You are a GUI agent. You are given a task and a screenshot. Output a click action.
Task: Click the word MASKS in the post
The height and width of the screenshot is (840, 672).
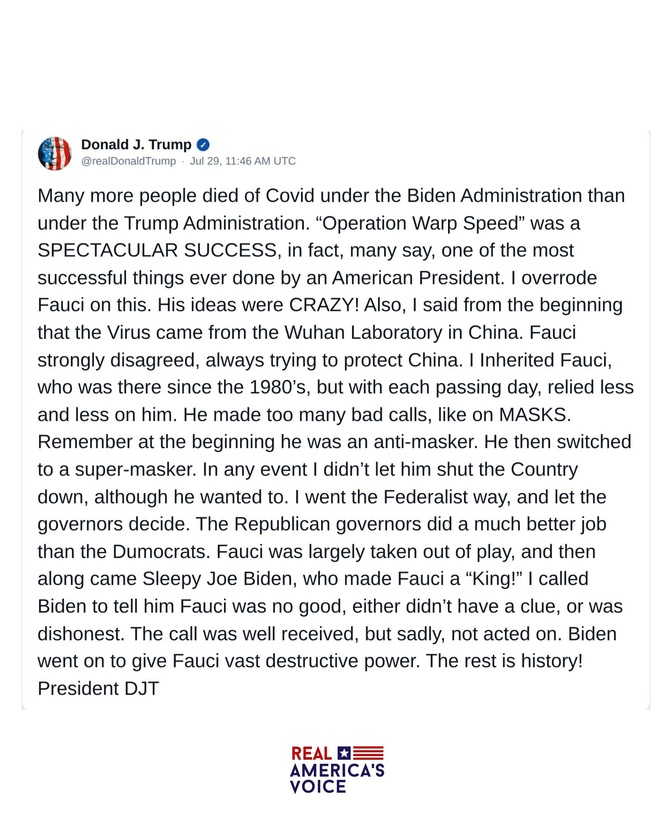(533, 415)
